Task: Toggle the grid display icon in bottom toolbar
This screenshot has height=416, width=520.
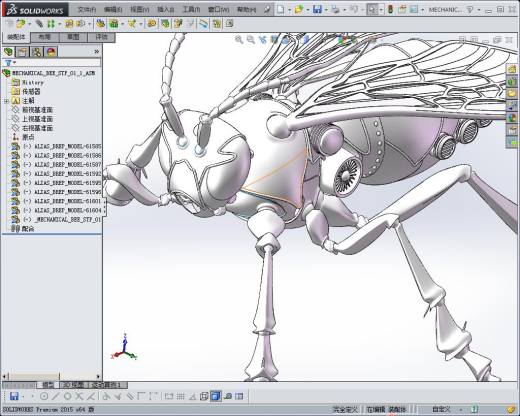Action: [180, 396]
